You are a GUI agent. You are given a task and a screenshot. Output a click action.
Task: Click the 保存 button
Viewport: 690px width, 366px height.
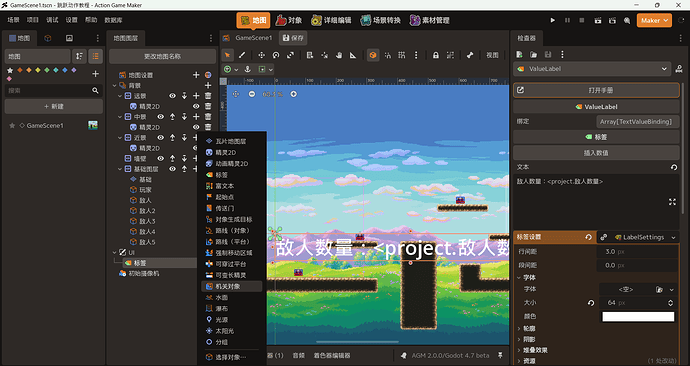[294, 38]
